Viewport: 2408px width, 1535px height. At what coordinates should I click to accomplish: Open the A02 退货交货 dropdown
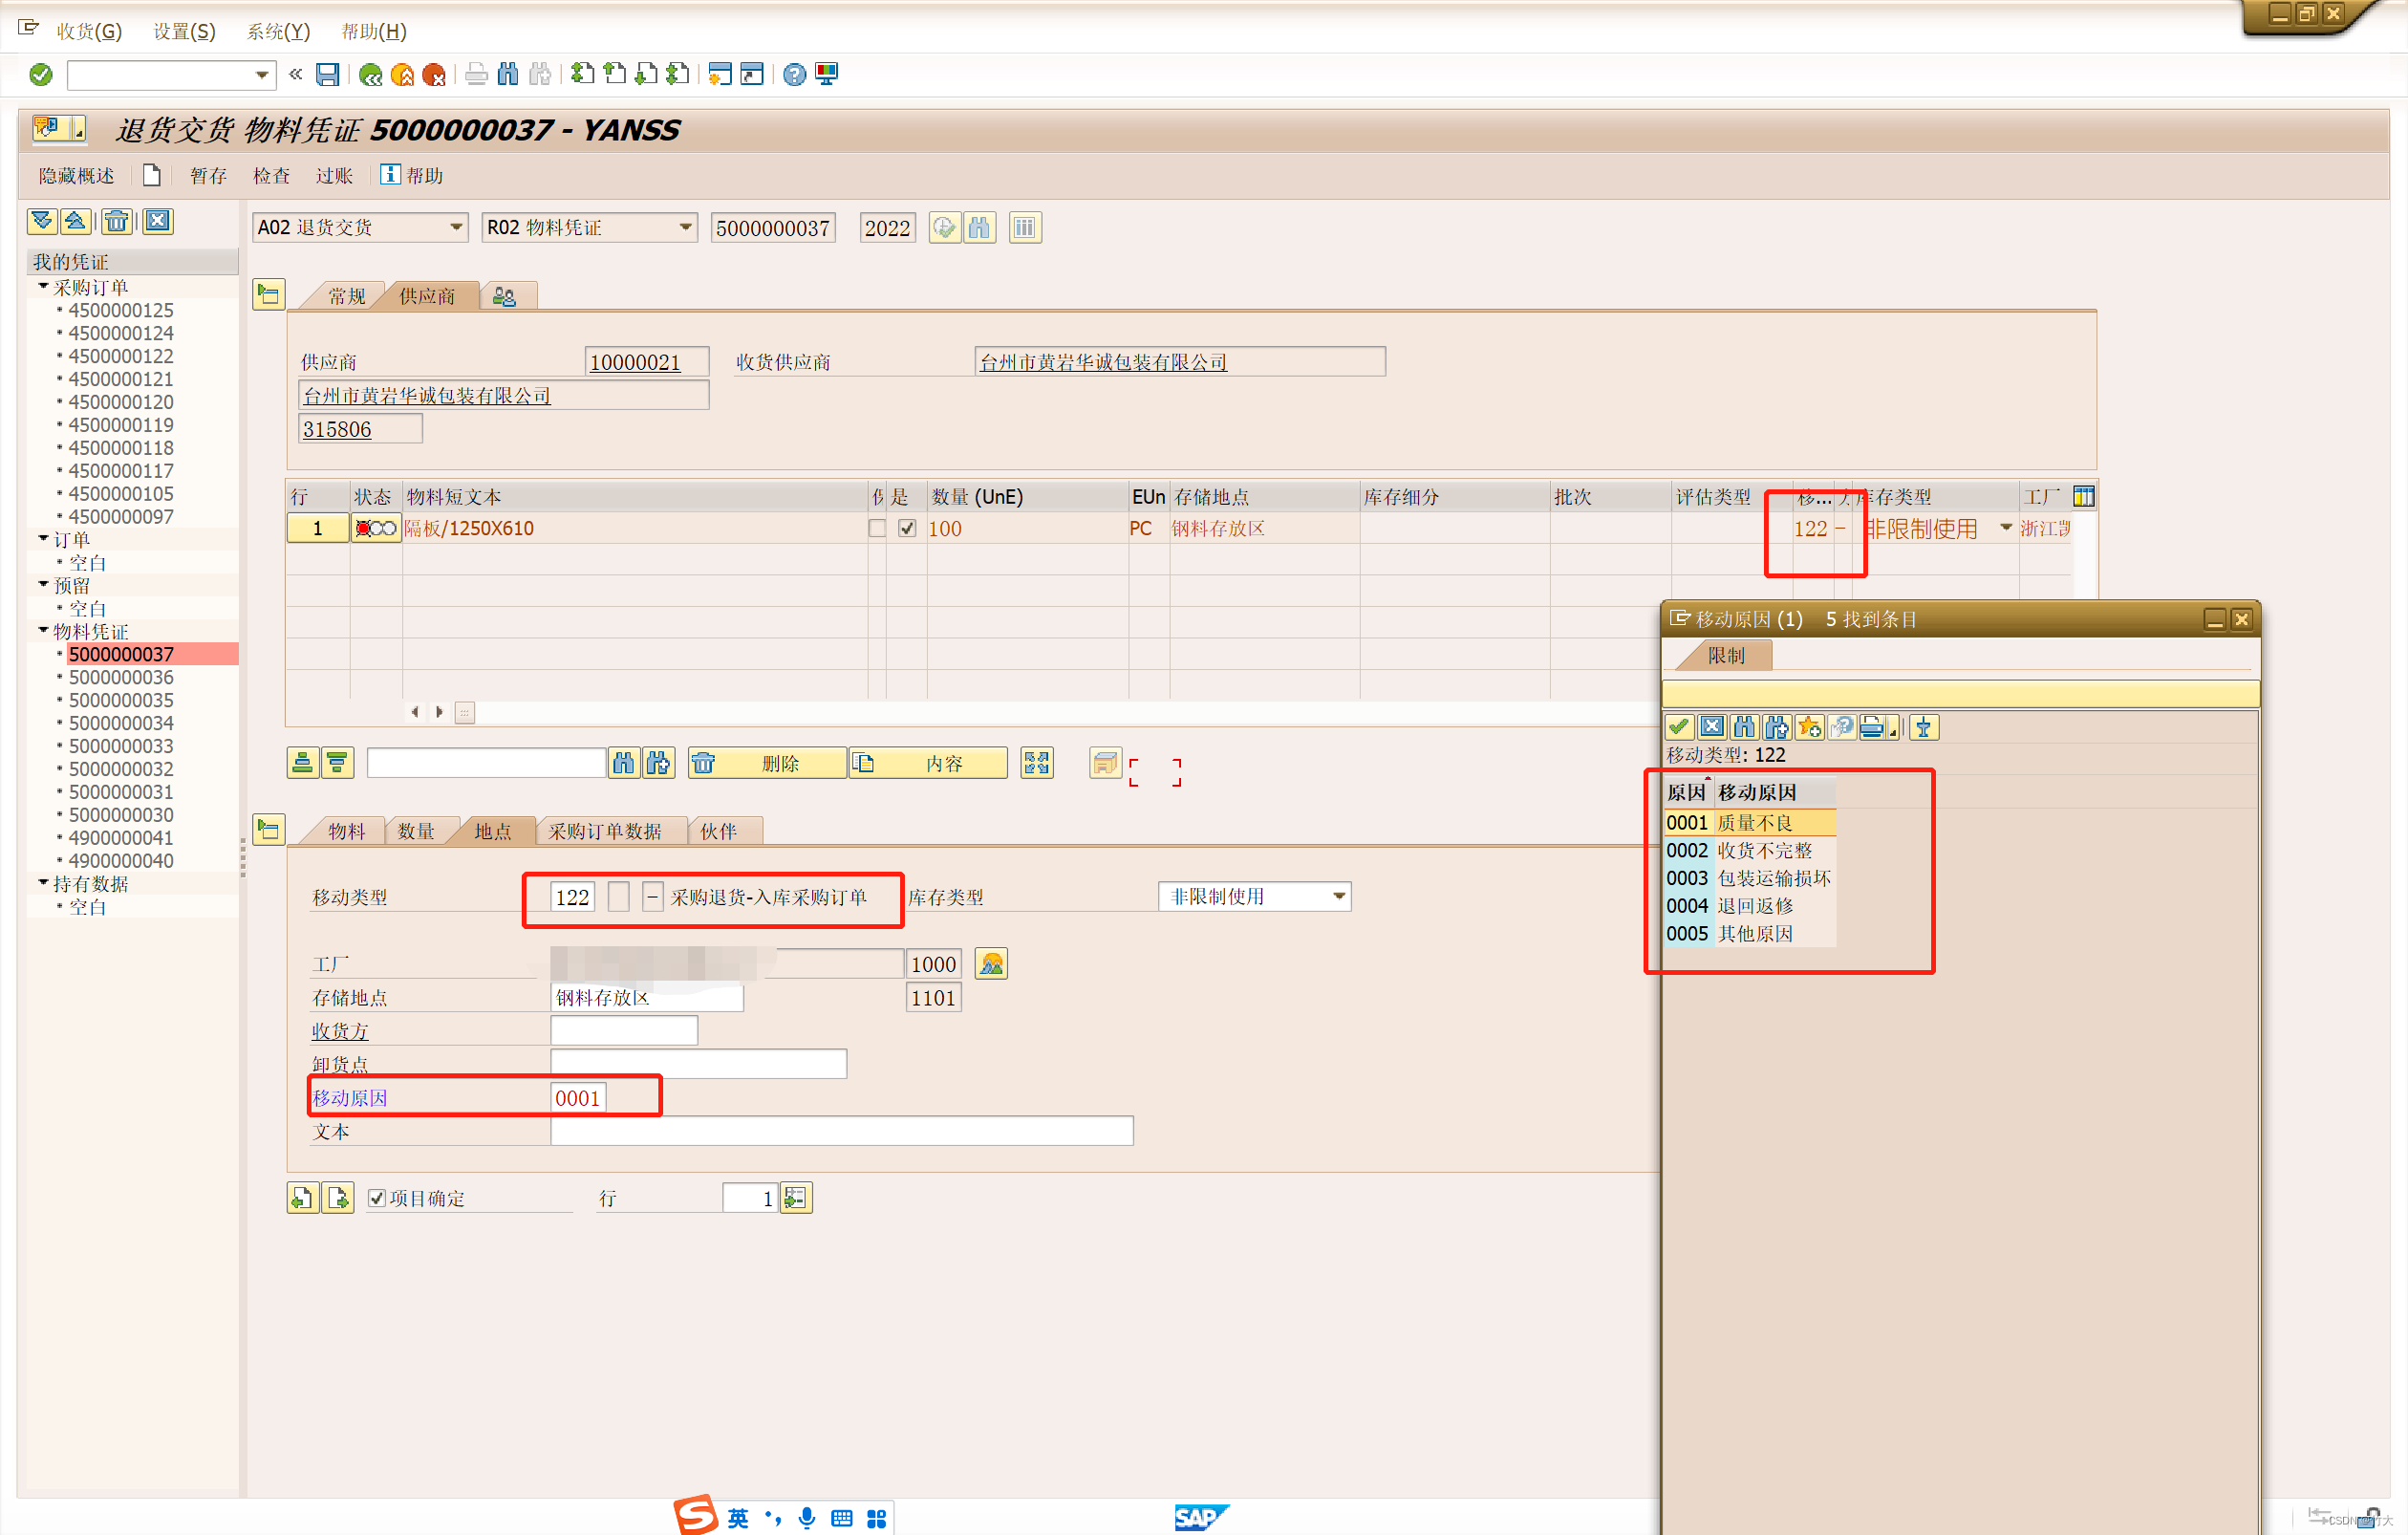[456, 227]
